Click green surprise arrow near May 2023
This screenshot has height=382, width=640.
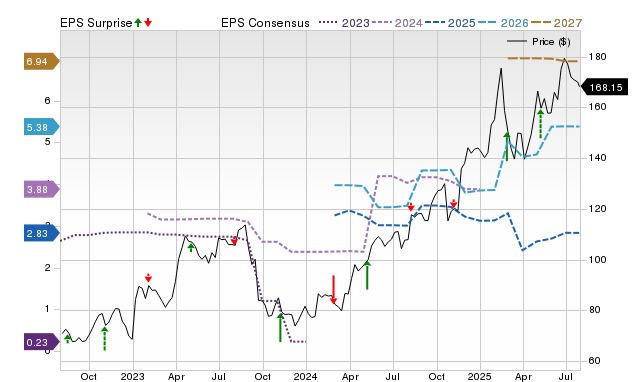tap(191, 248)
